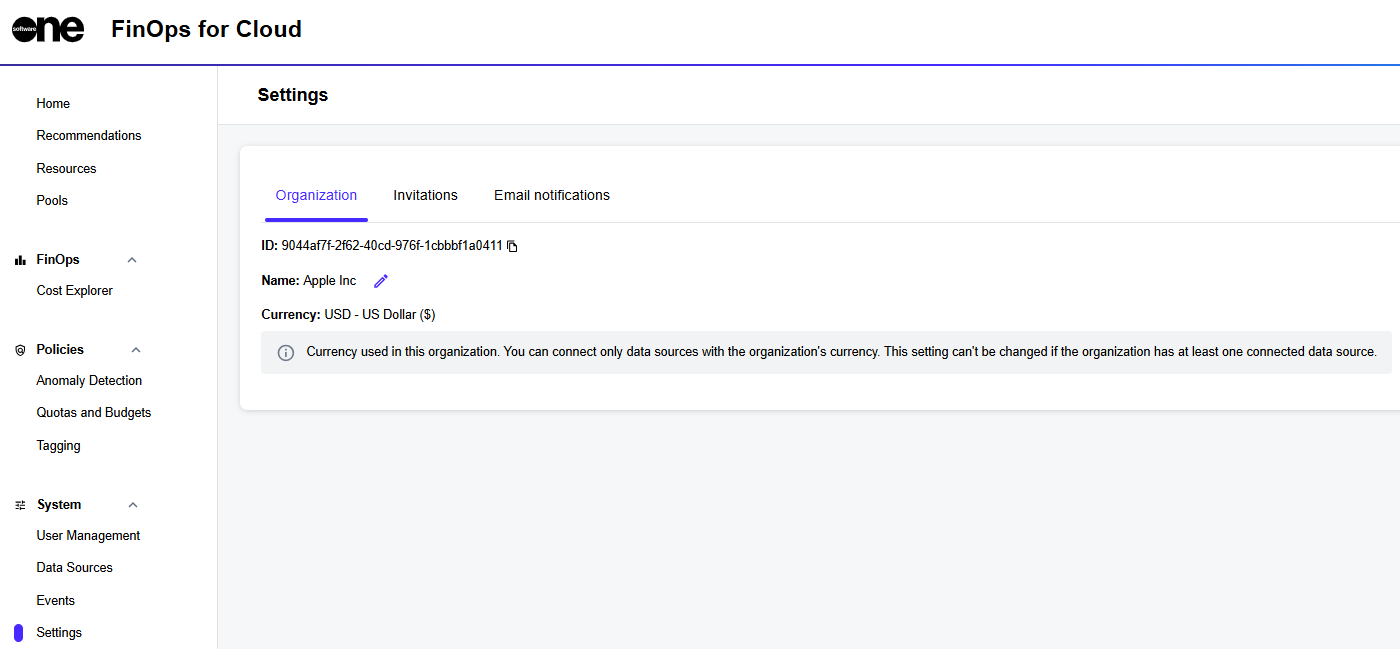Open Anomaly Detection policies
This screenshot has width=1400, height=649.
89,380
